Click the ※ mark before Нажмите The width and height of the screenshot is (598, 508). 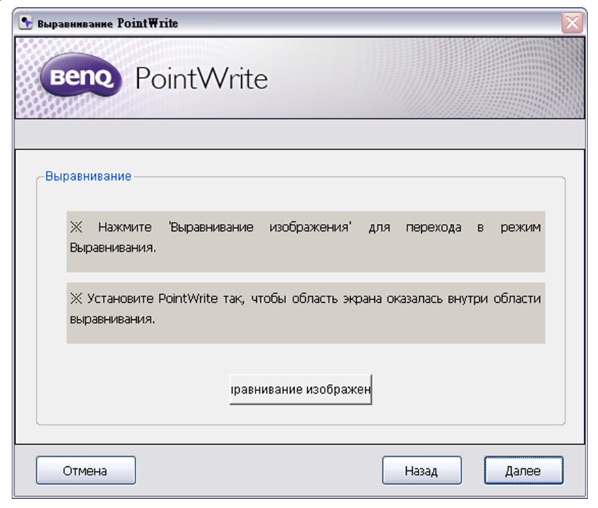(76, 227)
